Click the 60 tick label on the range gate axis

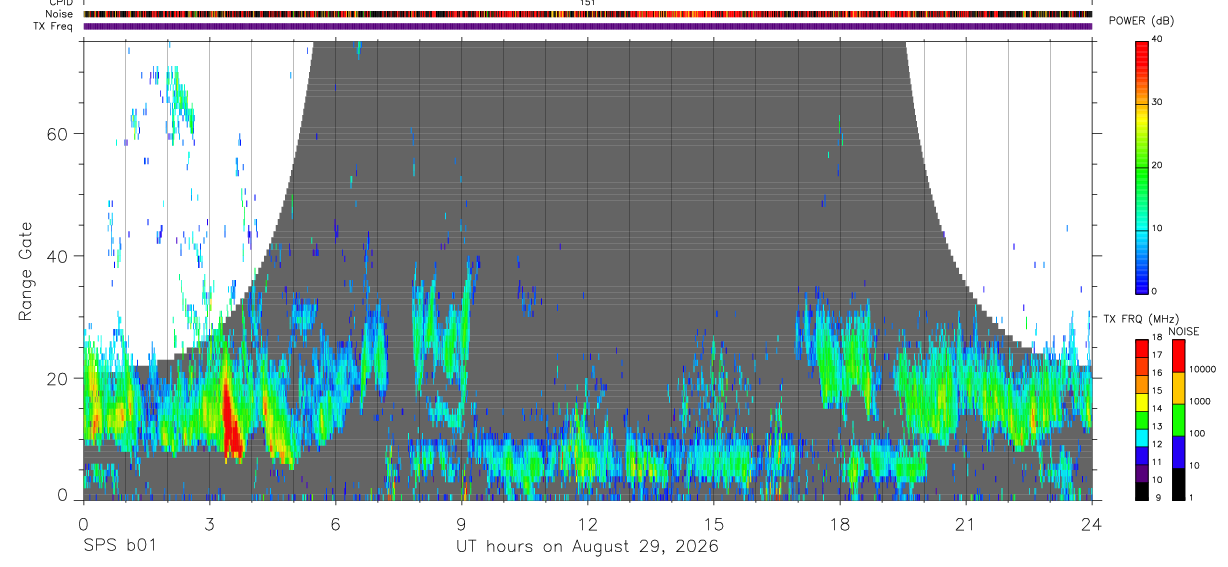(59, 133)
